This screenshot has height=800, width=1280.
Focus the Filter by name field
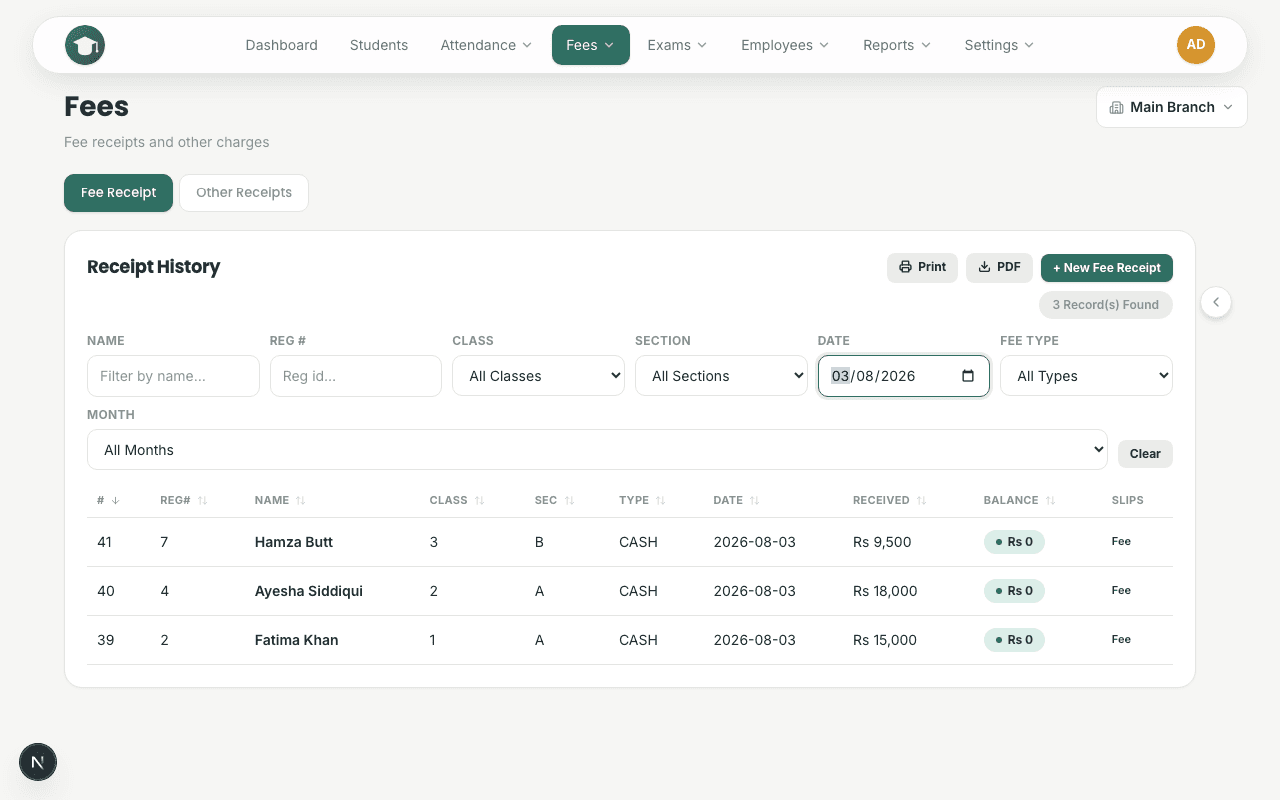173,376
